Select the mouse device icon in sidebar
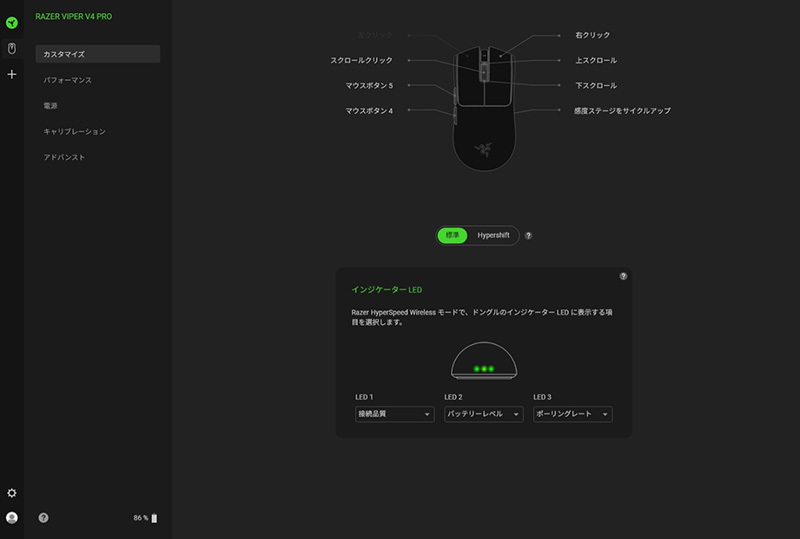Screen dimensions: 800x539 tap(12, 48)
